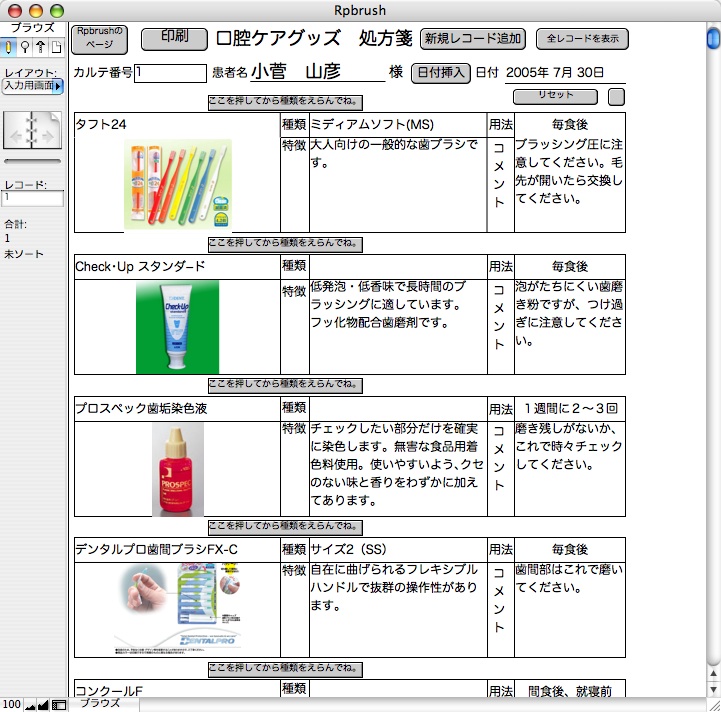Image resolution: width=721 pixels, height=712 pixels.
Task: Open the type chooser above タフト24
Action: click(x=285, y=103)
